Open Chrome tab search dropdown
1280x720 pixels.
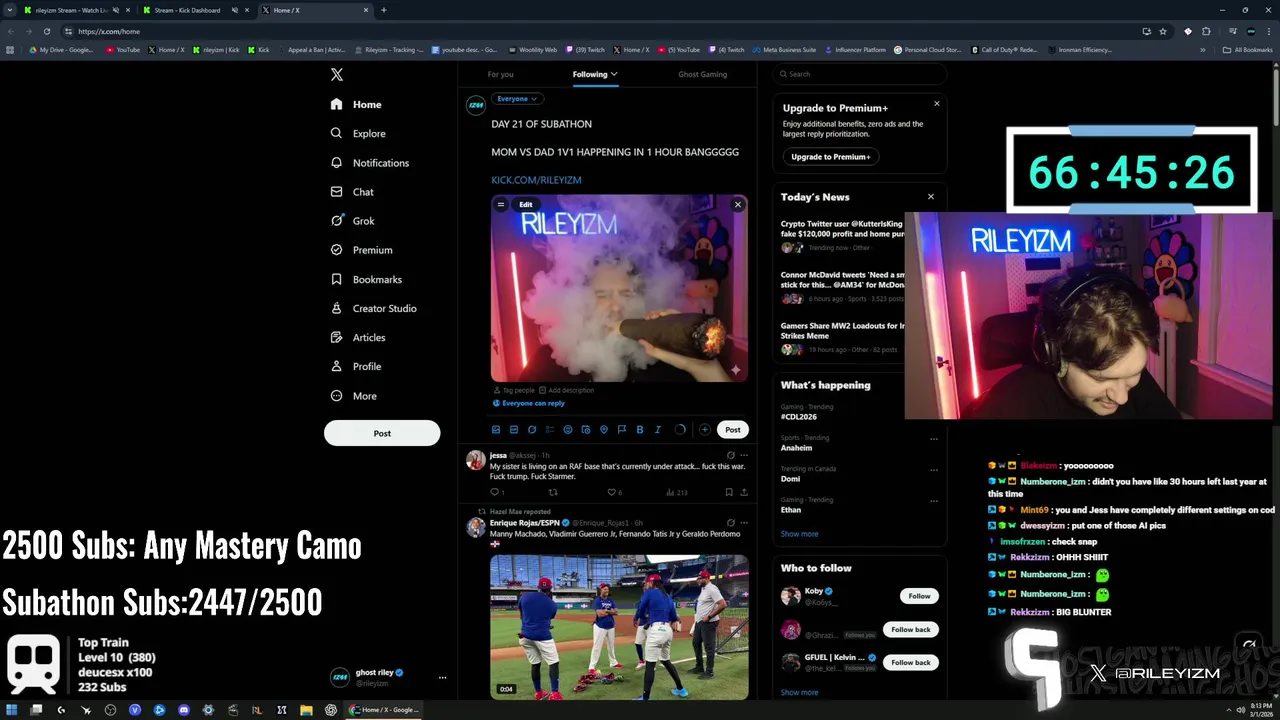pos(10,10)
